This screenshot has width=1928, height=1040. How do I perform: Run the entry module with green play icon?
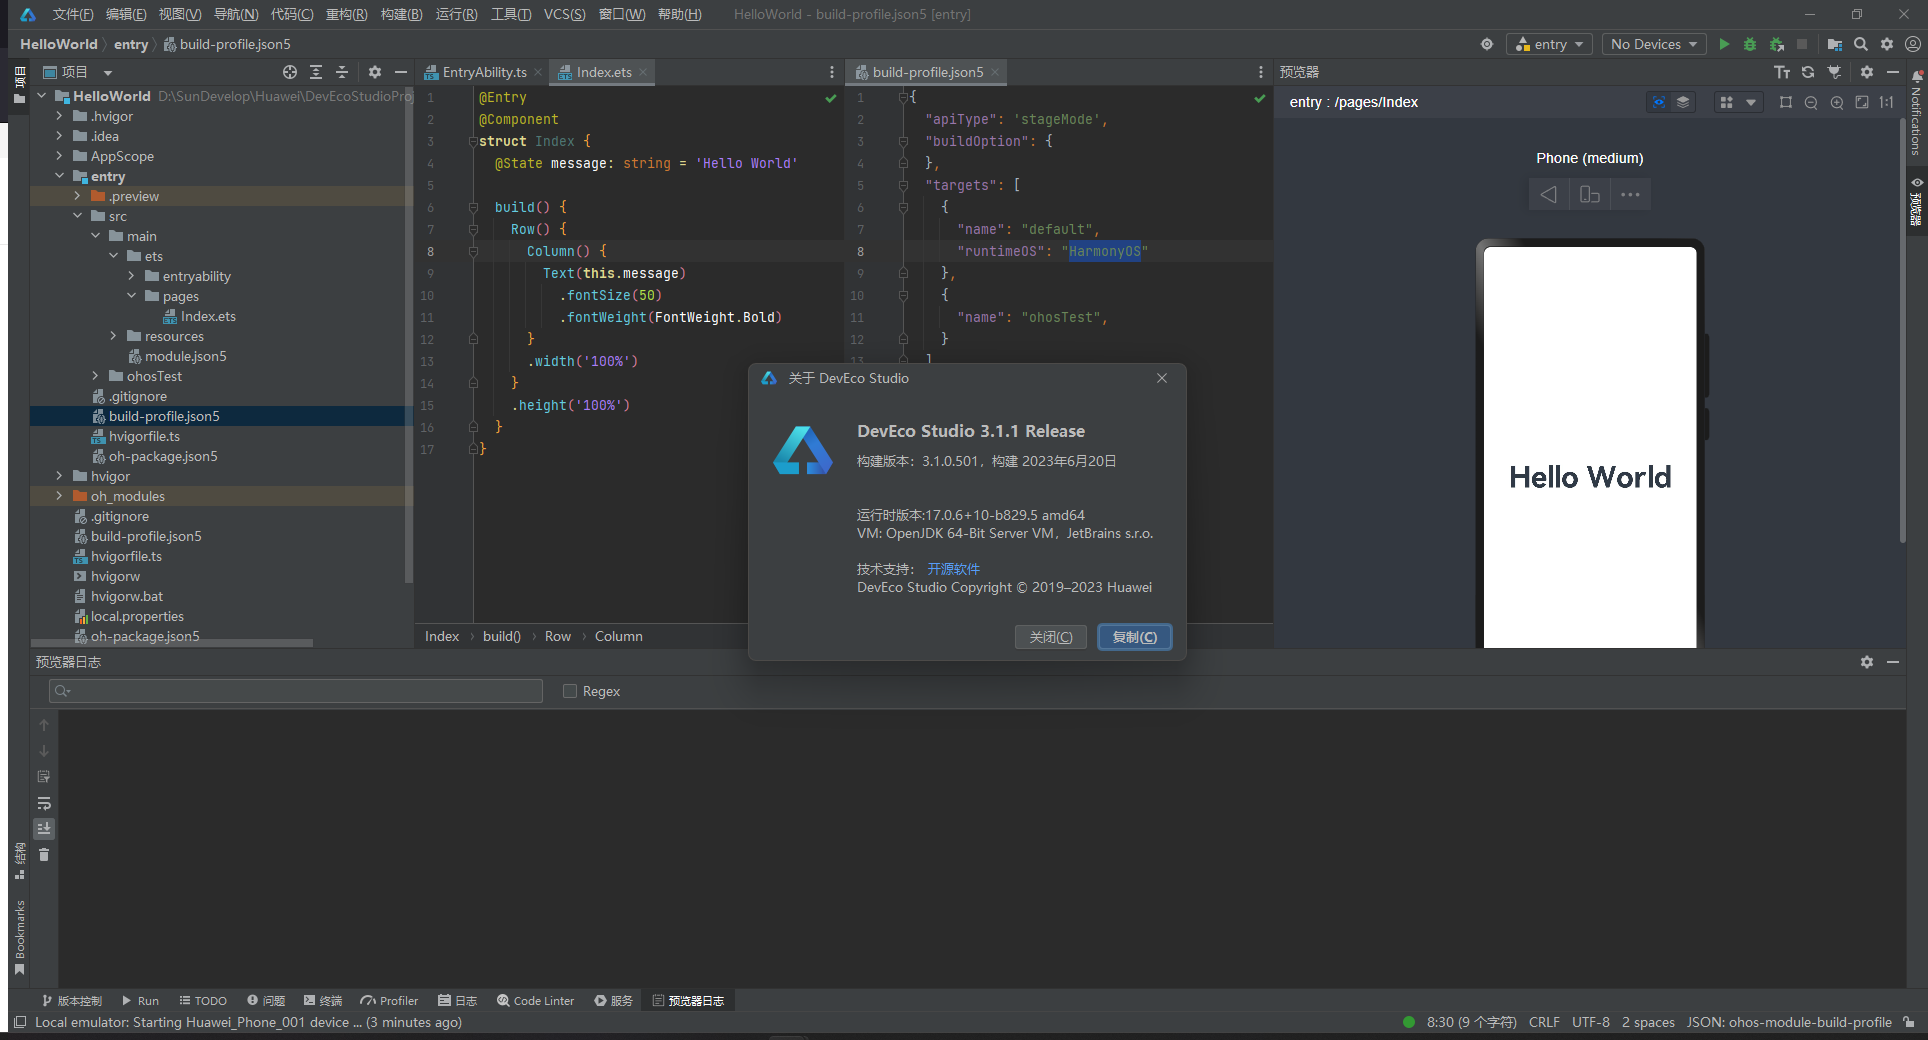point(1724,44)
